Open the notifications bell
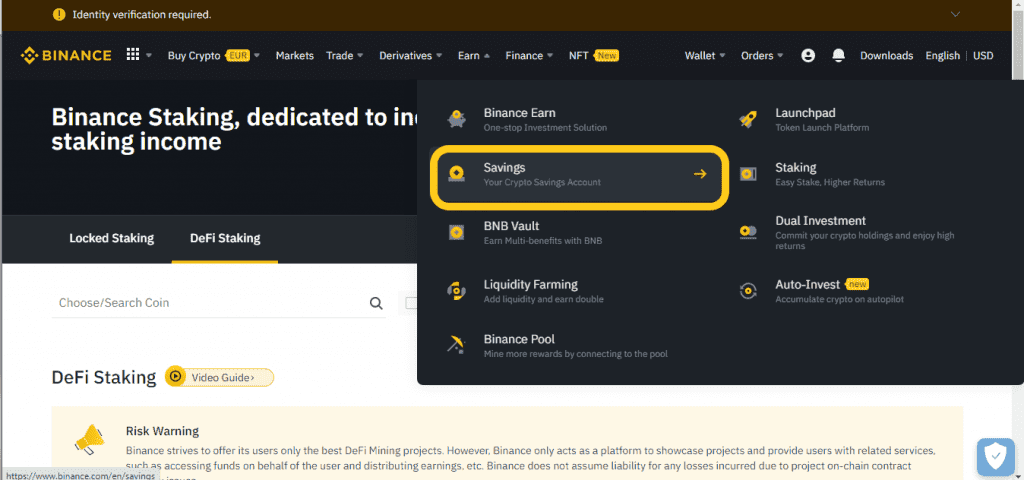 pyautogui.click(x=839, y=56)
